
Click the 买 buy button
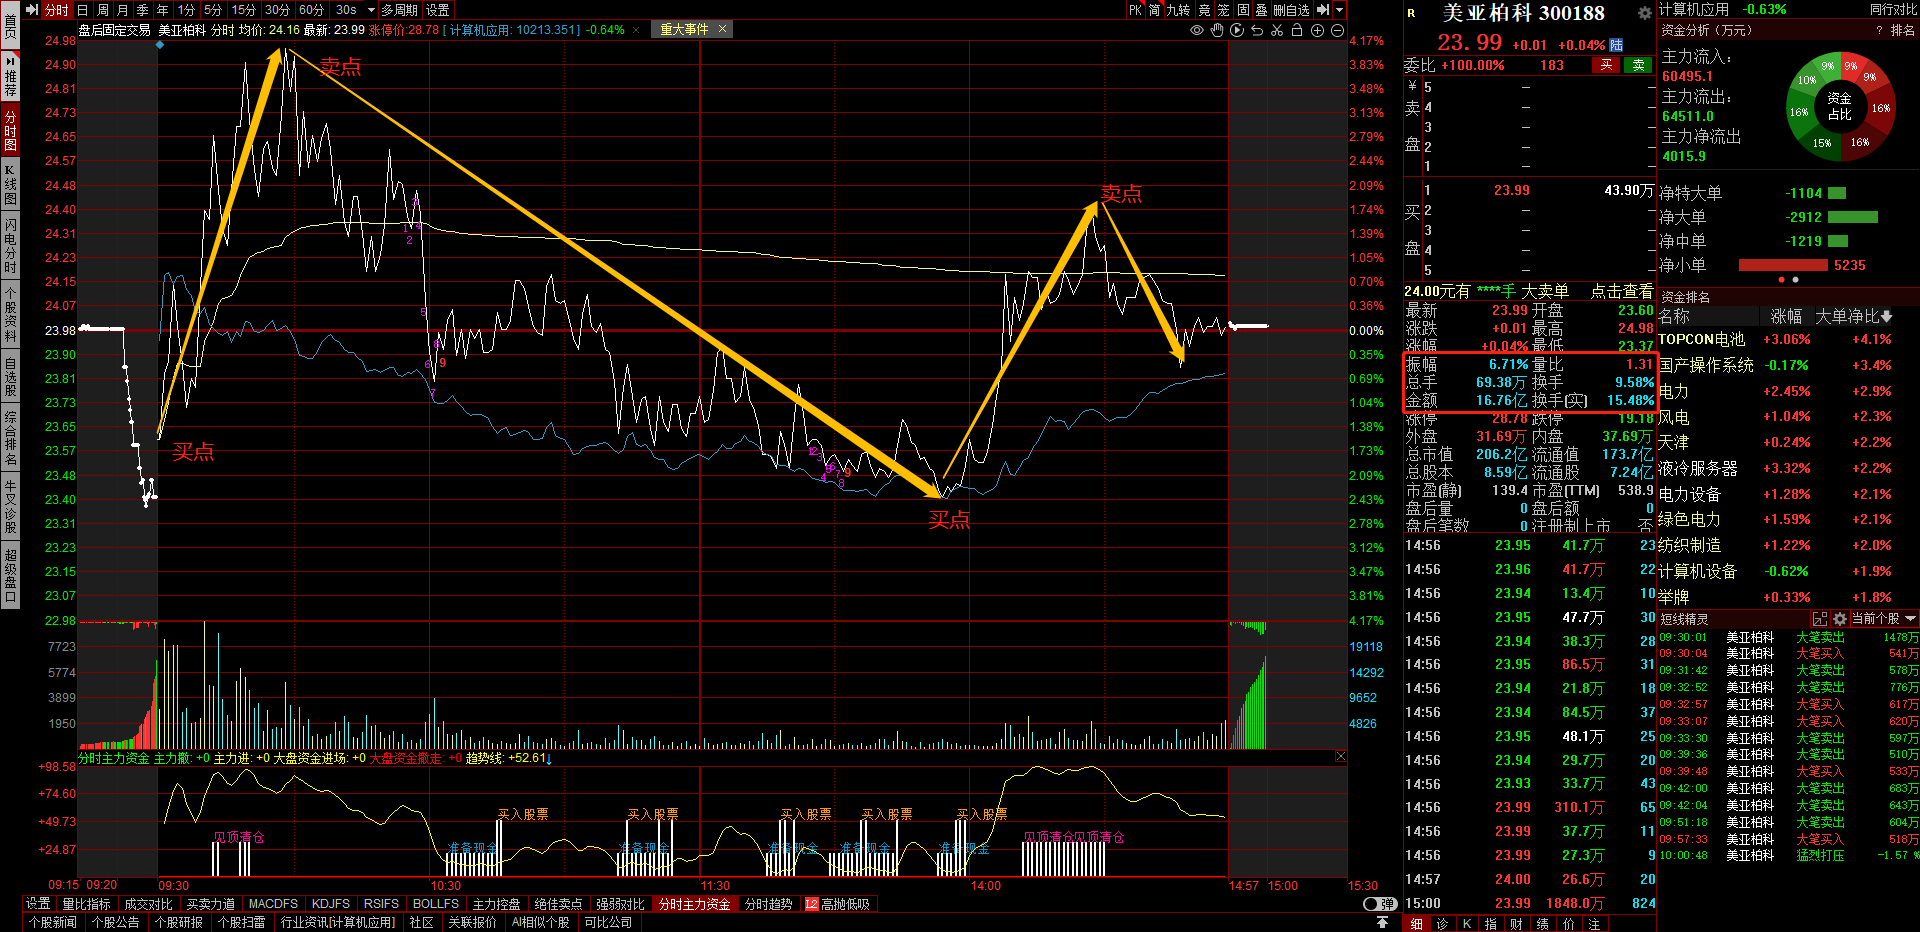click(1606, 65)
